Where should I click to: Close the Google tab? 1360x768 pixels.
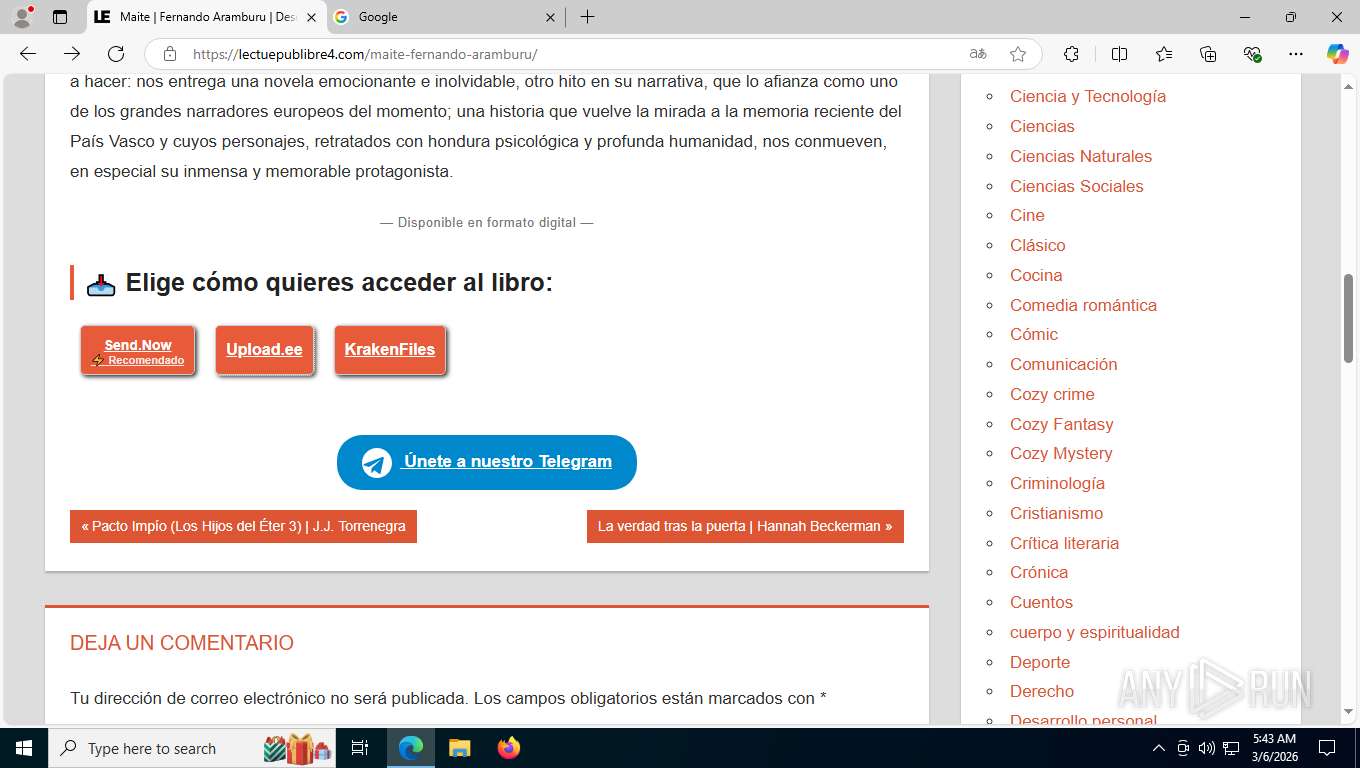click(x=551, y=17)
